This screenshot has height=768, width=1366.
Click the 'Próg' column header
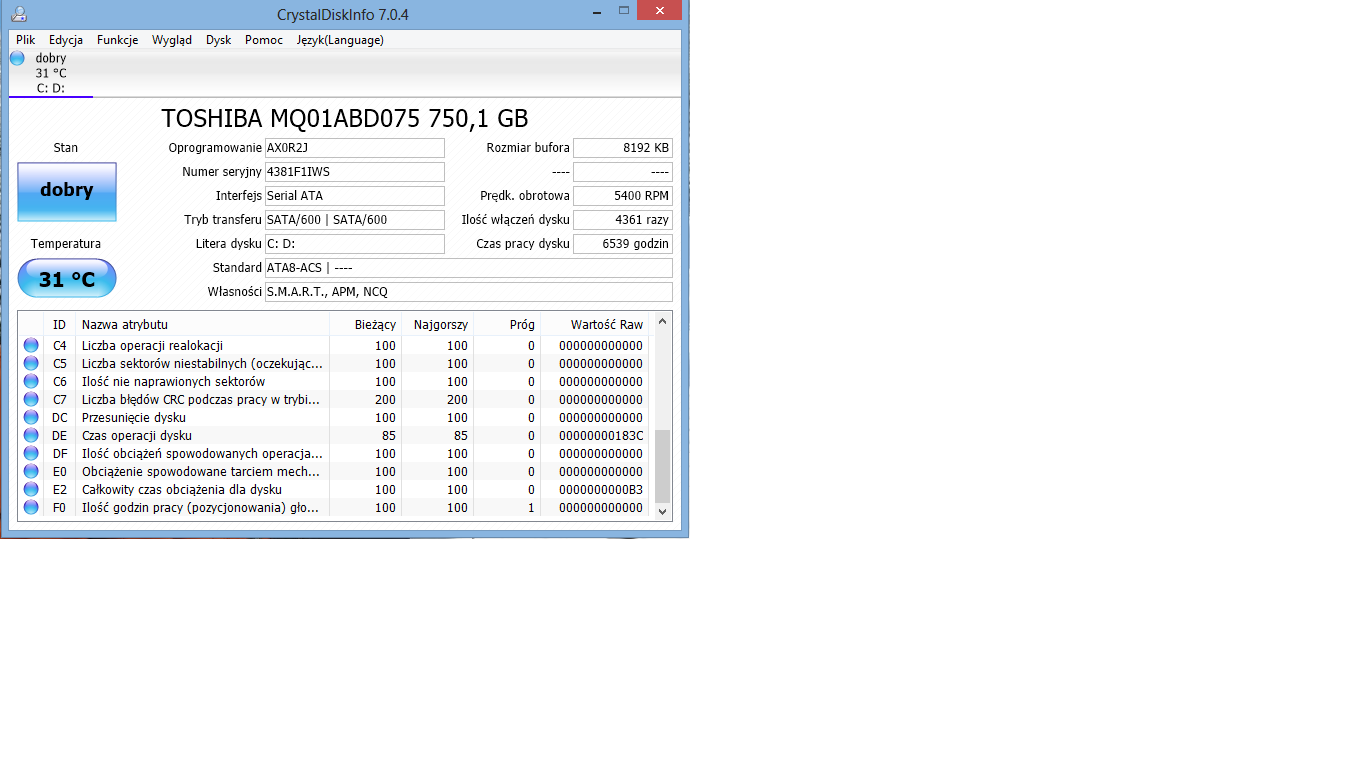pos(507,324)
